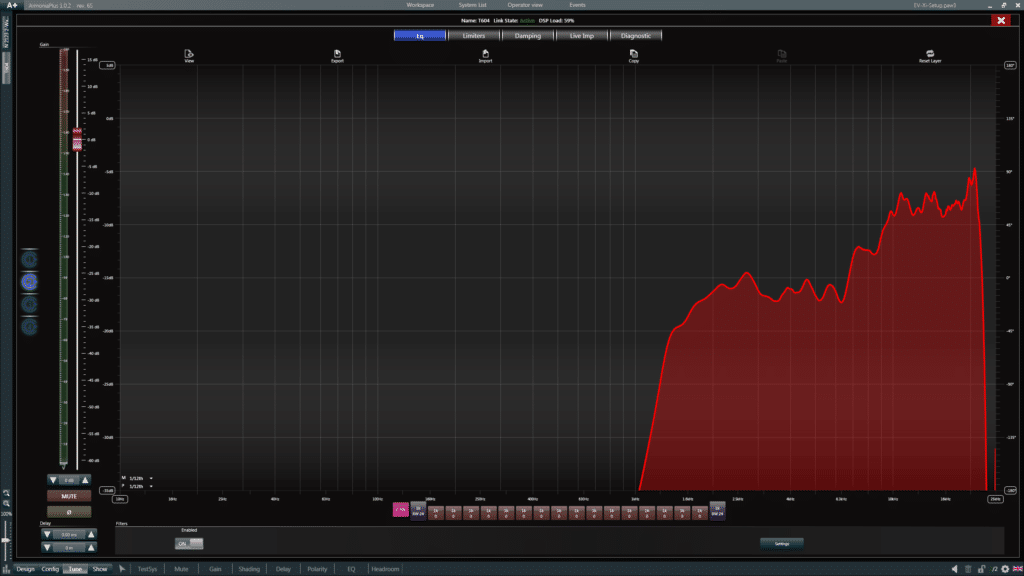
Task: Mute the channel with the MUTE button
Action: [x=69, y=495]
